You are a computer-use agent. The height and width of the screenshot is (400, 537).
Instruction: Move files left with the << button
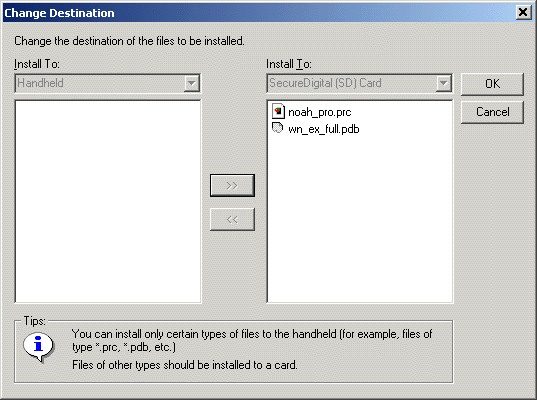click(x=232, y=219)
